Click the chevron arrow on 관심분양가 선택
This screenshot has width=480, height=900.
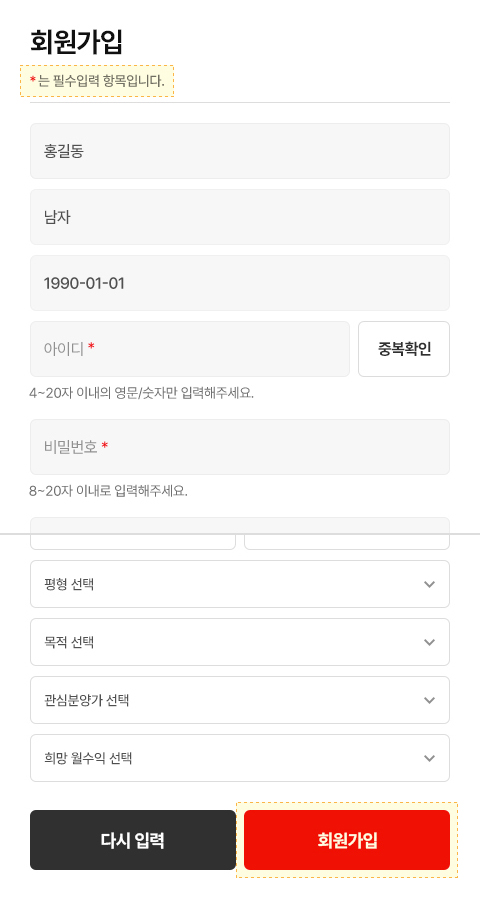pyautogui.click(x=429, y=700)
